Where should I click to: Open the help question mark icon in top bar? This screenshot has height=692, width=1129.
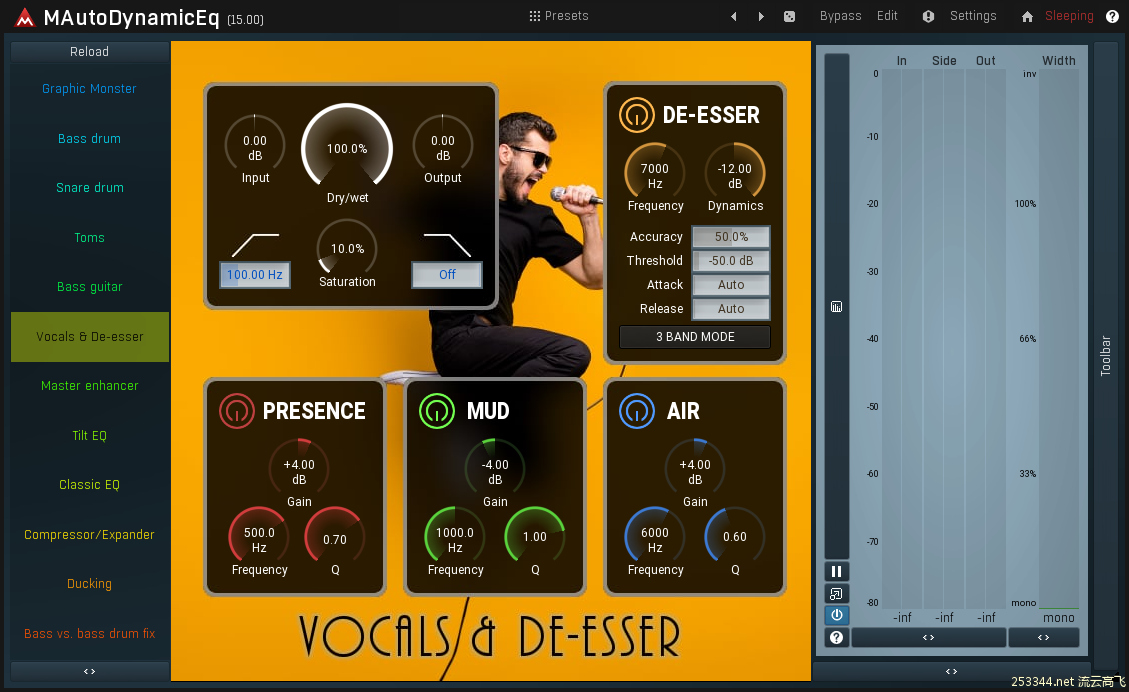pos(1112,17)
